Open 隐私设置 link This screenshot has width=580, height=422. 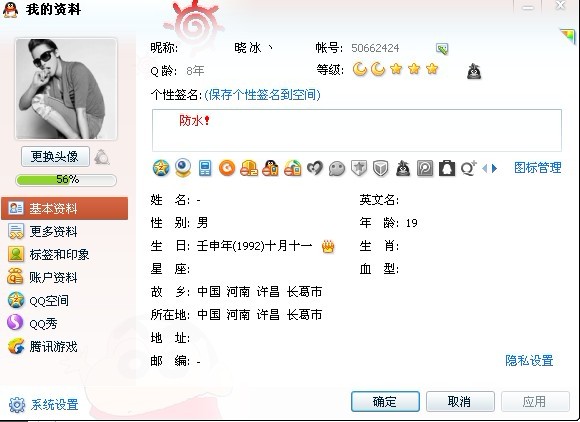tap(529, 360)
